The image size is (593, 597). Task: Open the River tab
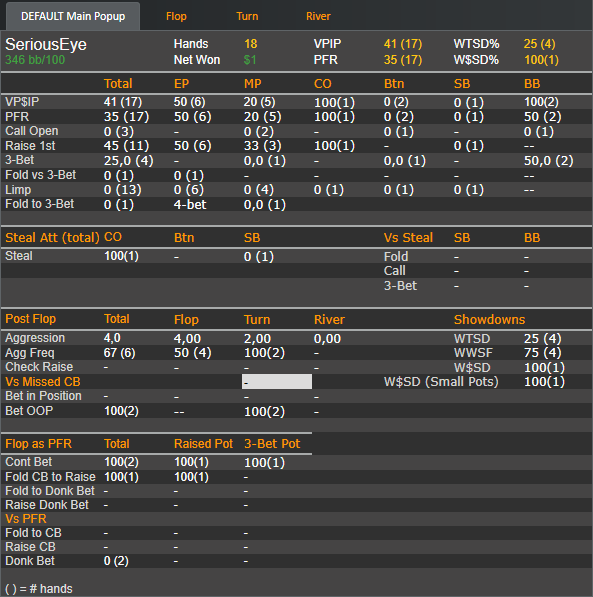point(318,16)
